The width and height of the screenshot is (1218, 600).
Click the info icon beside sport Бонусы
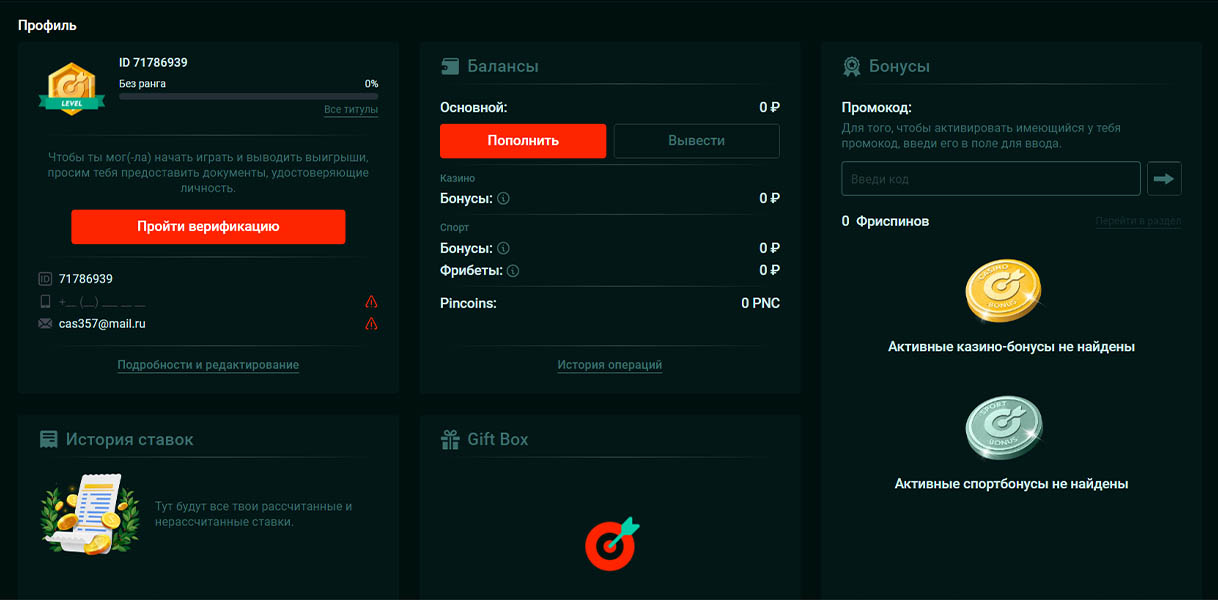[x=503, y=248]
